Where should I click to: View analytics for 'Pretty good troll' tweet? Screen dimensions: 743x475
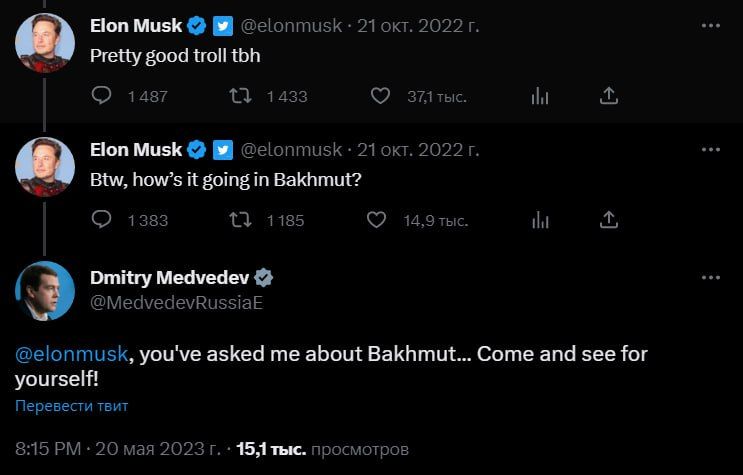pos(540,96)
